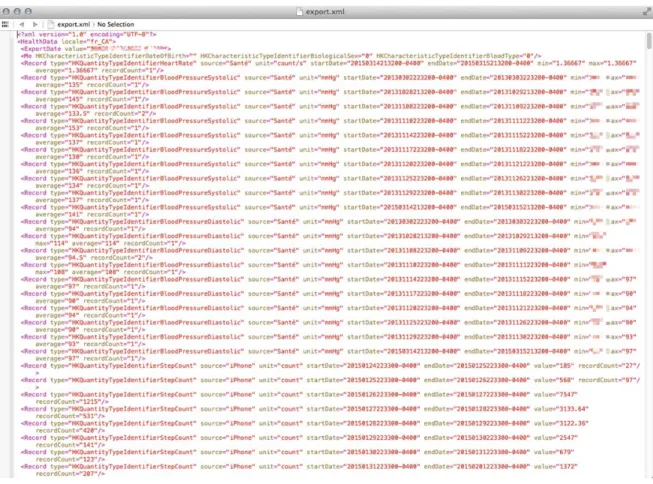653x484 pixels.
Task: Go forward with the right arrow
Action: (35, 24)
